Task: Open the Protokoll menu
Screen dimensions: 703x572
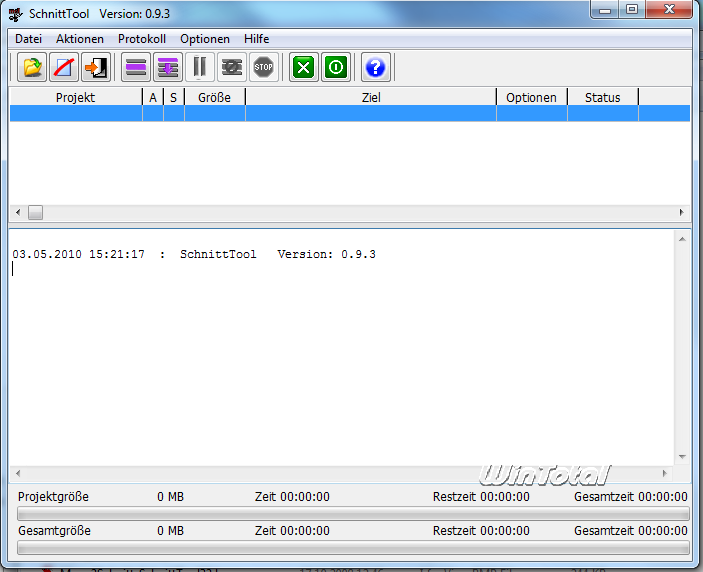Action: [142, 39]
